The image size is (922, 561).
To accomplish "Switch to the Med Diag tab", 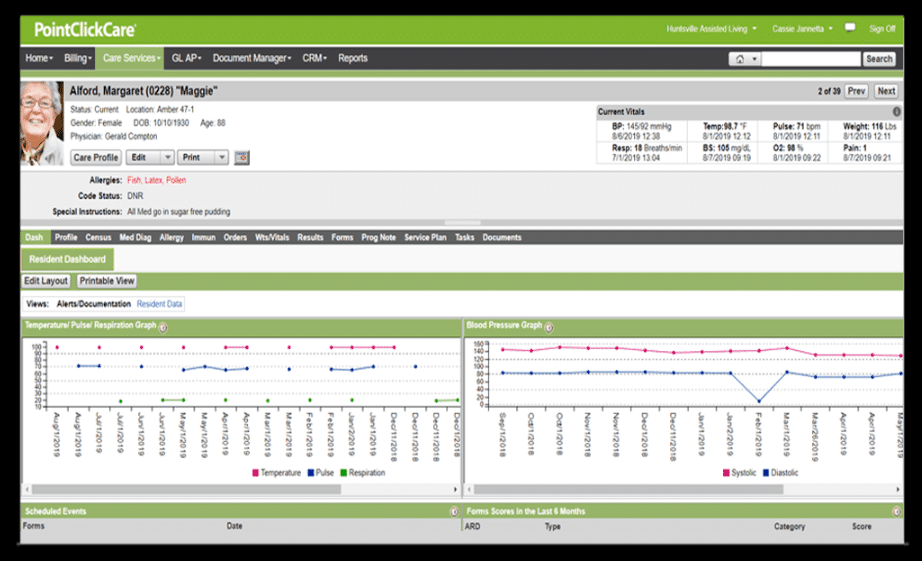I will [x=135, y=238].
